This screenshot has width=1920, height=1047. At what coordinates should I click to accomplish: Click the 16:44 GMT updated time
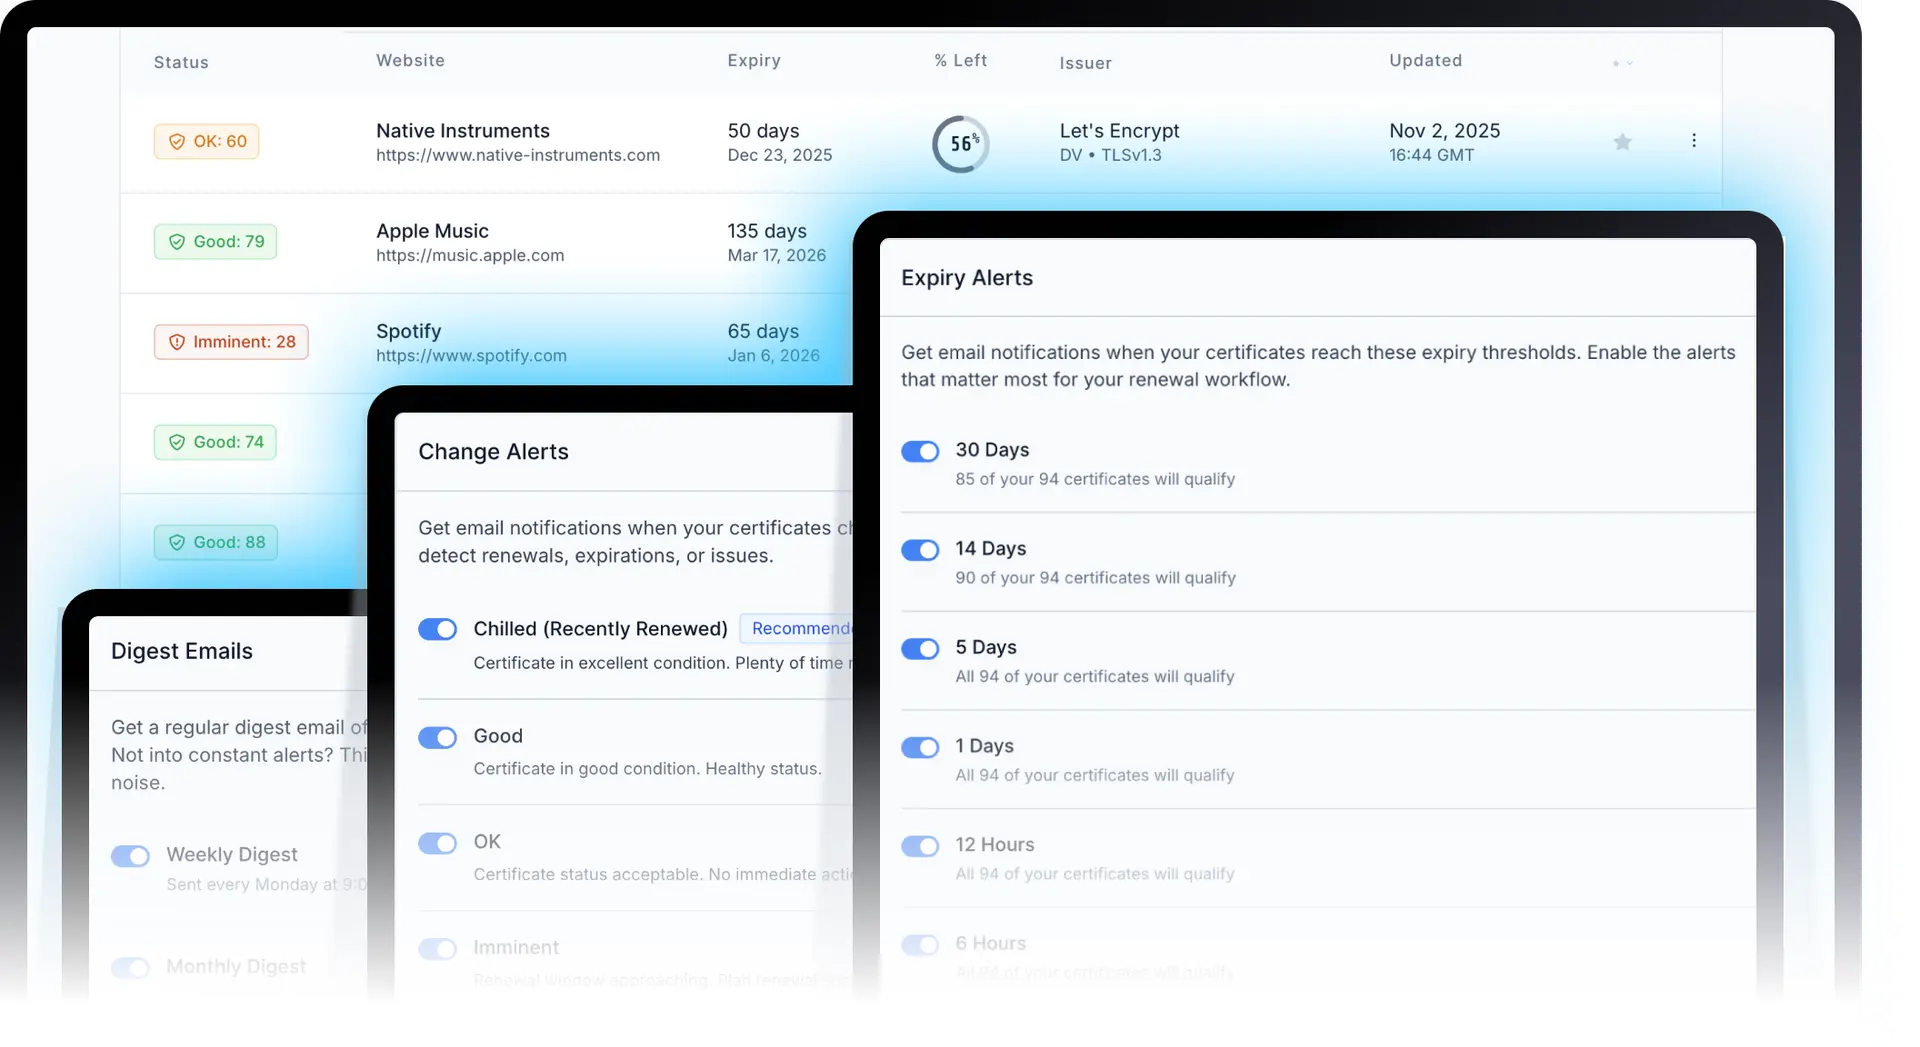pyautogui.click(x=1431, y=155)
